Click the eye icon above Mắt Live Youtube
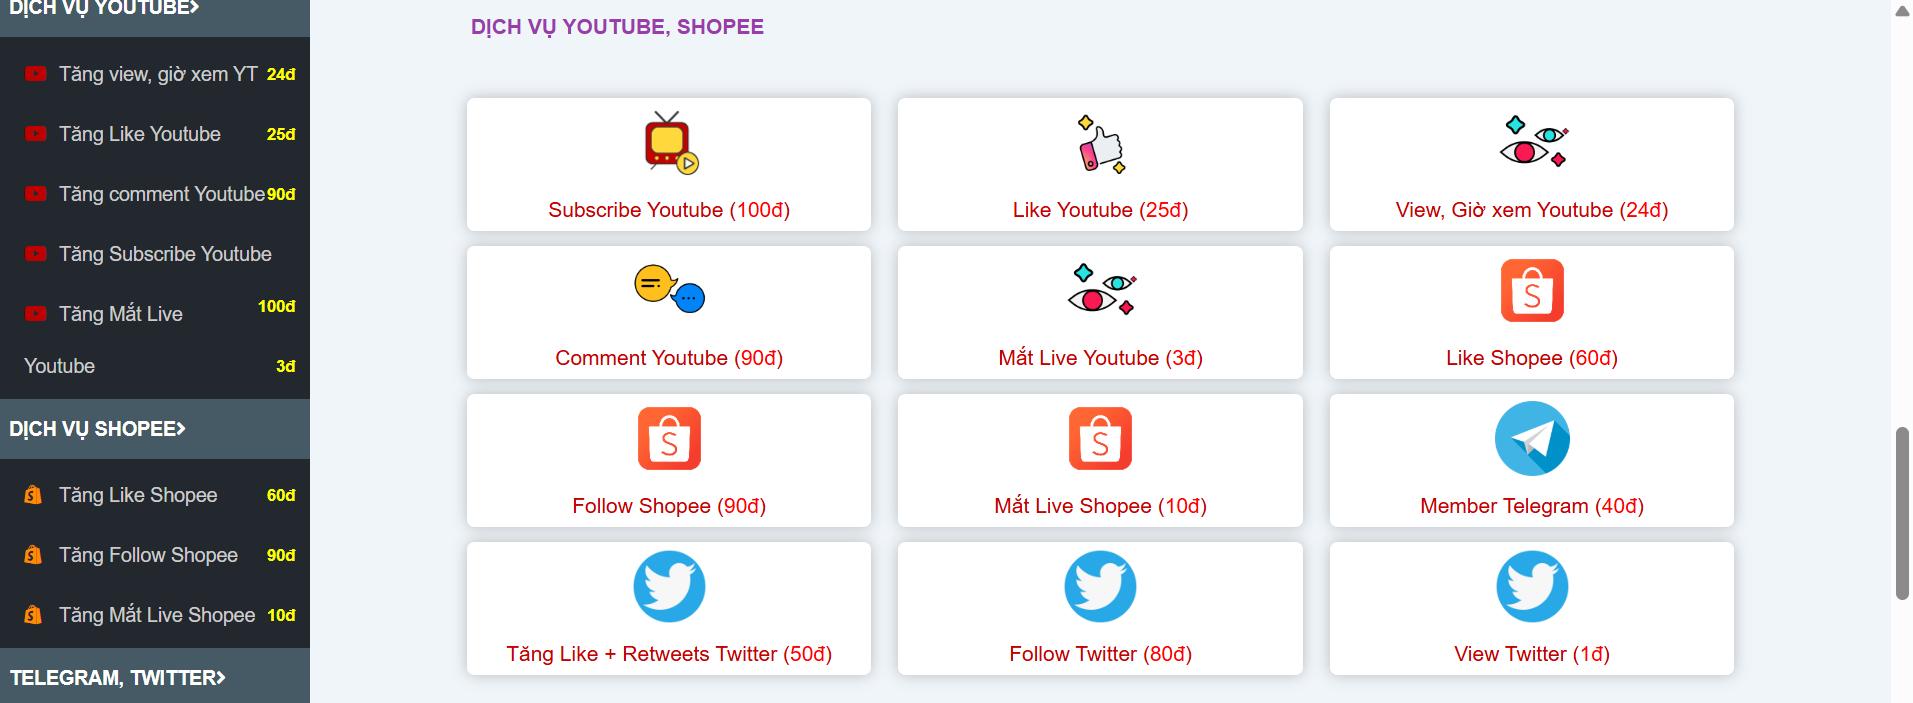The height and width of the screenshot is (703, 1913). (x=1100, y=289)
